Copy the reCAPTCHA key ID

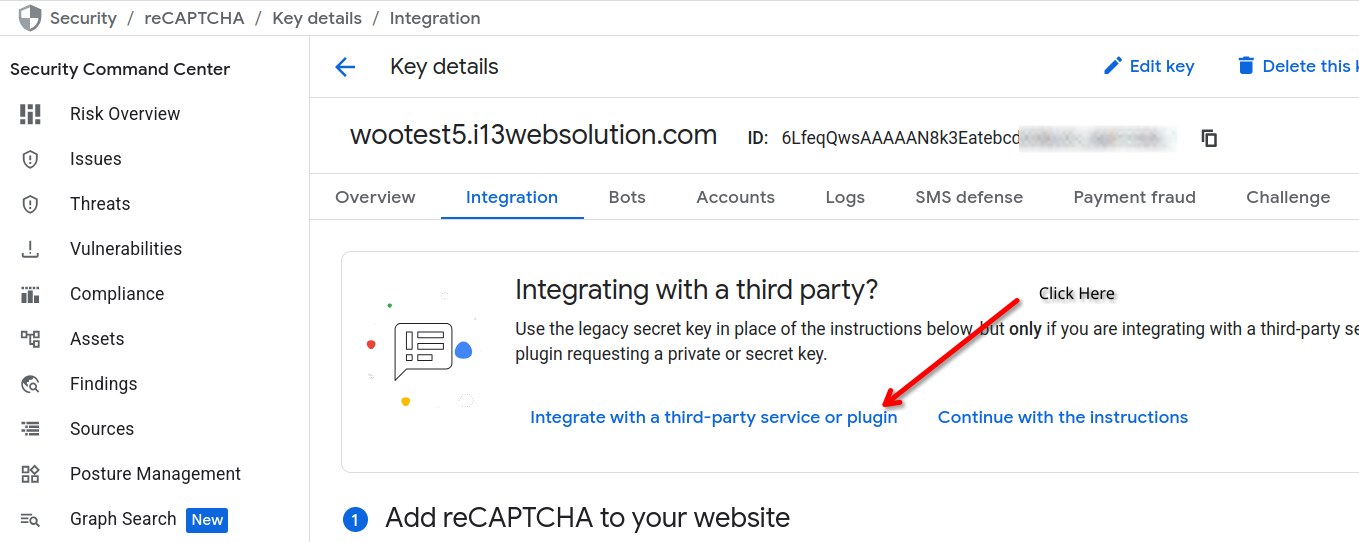point(1209,138)
